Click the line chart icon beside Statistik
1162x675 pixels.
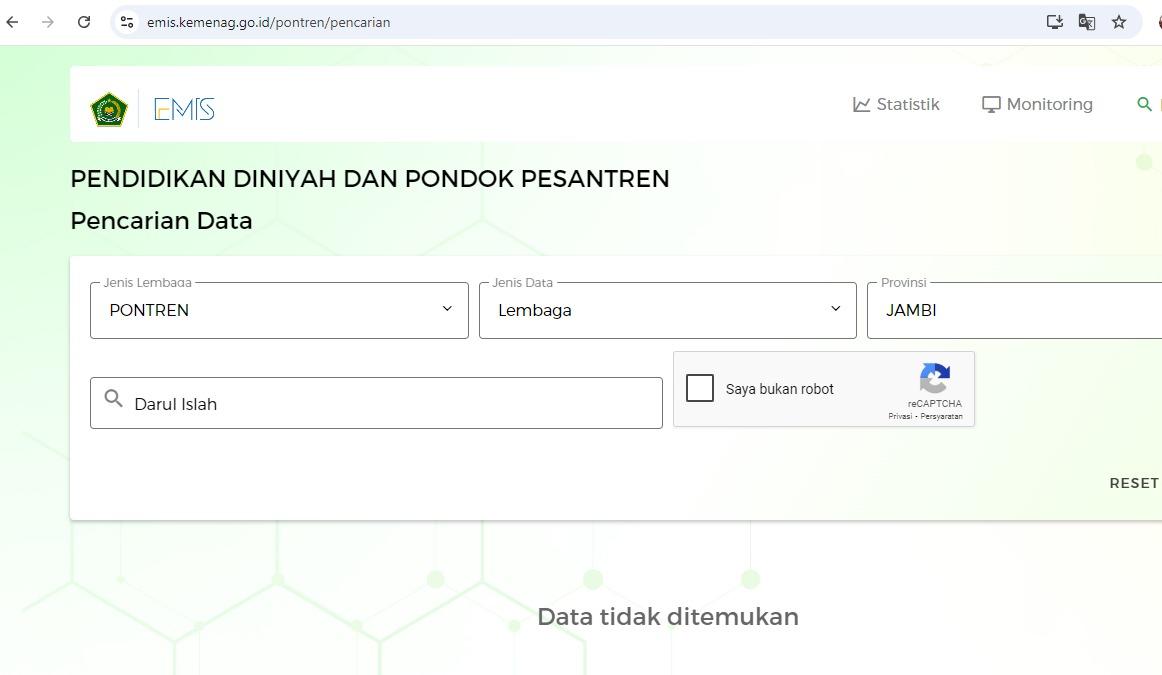861,103
